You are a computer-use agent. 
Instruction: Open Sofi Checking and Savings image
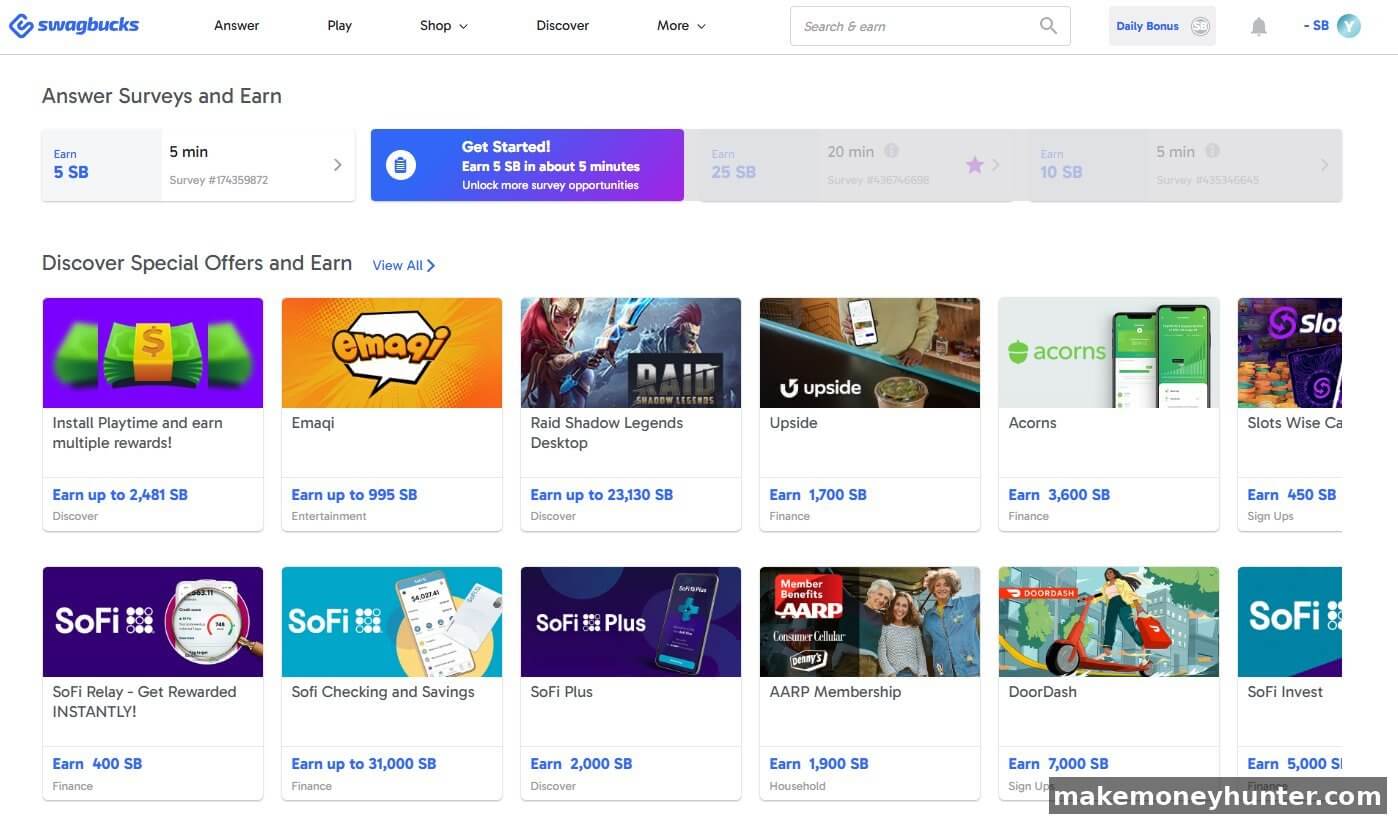[392, 622]
